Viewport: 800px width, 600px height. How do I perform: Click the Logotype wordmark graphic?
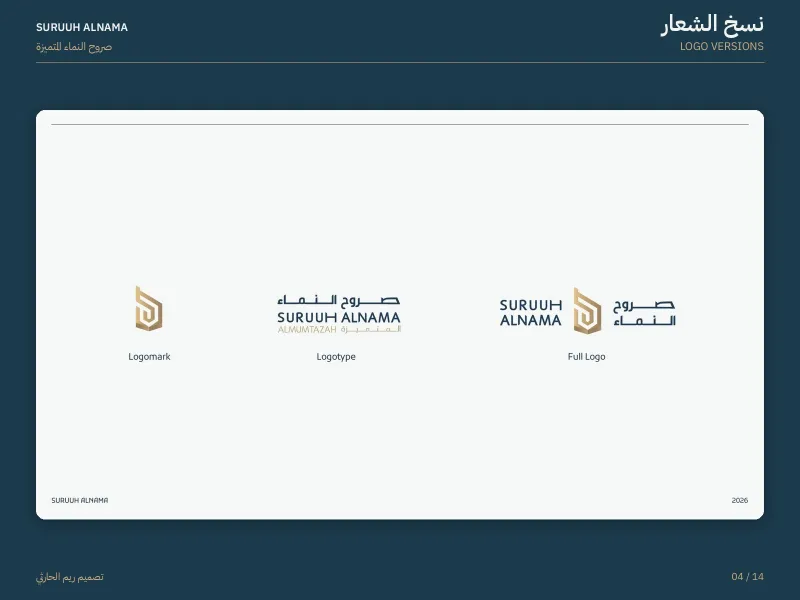[x=339, y=314]
